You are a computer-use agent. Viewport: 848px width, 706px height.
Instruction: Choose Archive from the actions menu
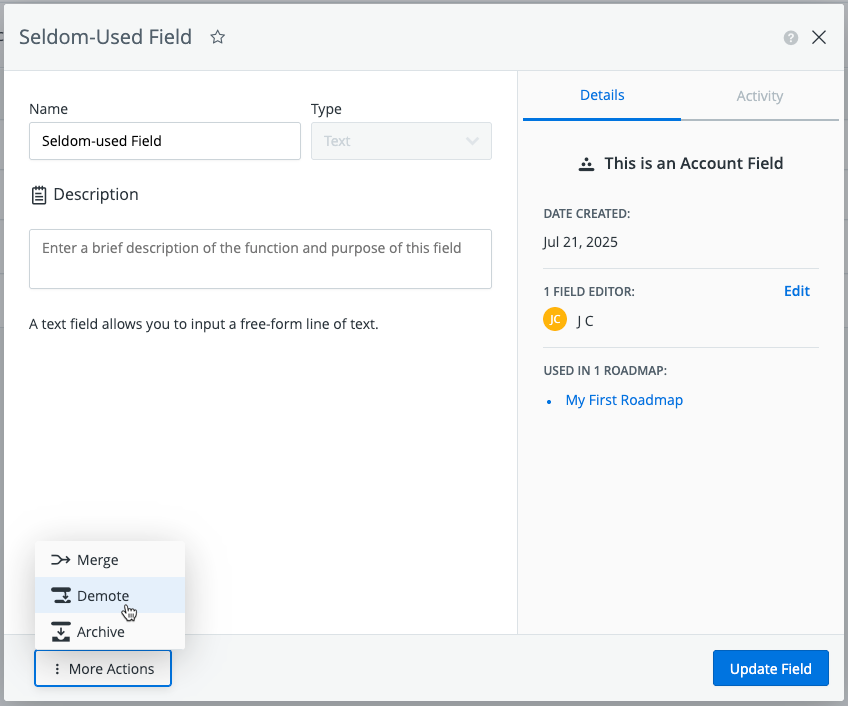[101, 632]
